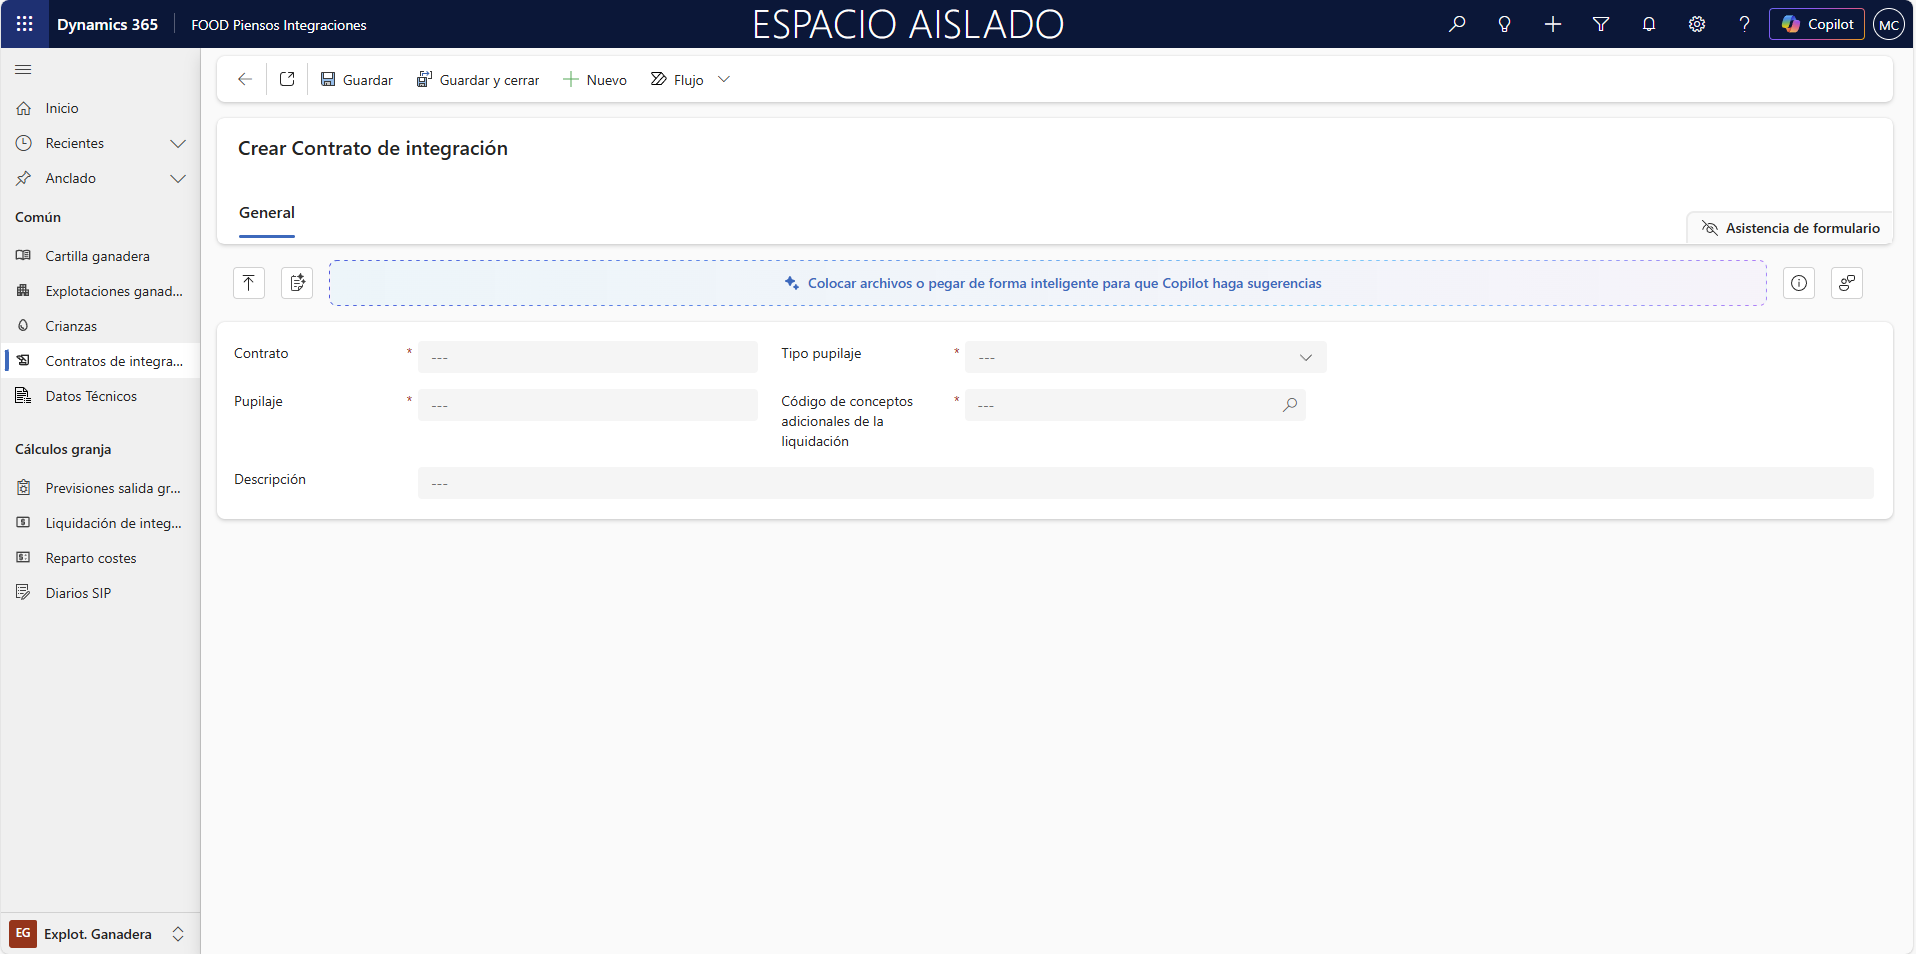The height and width of the screenshot is (954, 1916).
Task: Go to Crianzas in sidebar
Action: click(x=71, y=326)
